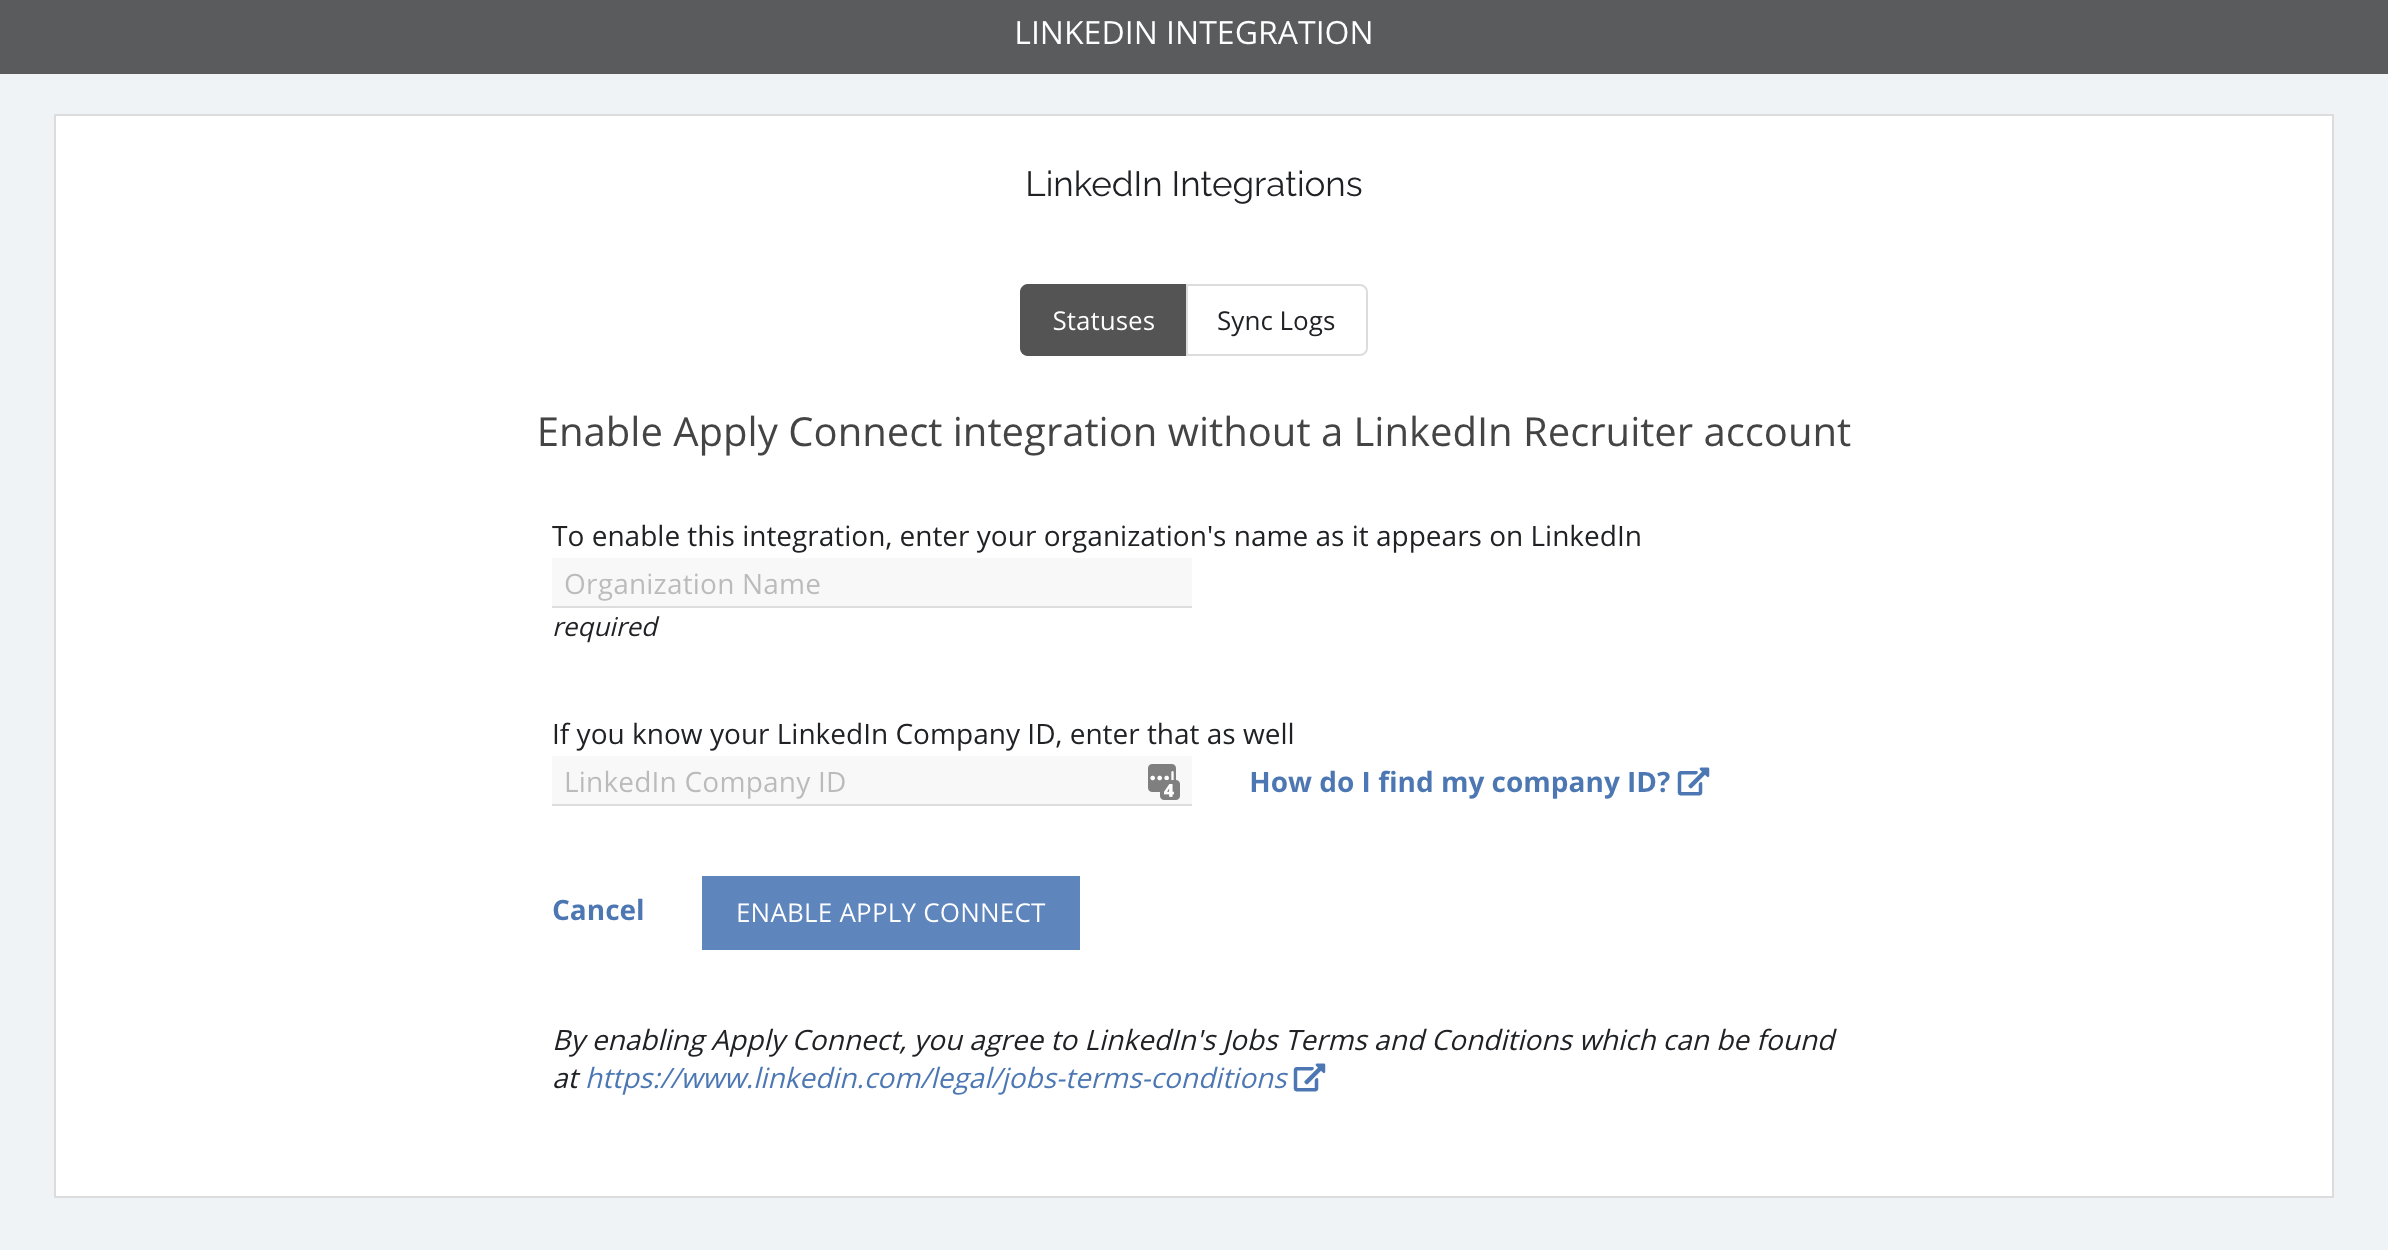
Task: Click the 'To enable this integration' instruction label
Action: 1096,536
